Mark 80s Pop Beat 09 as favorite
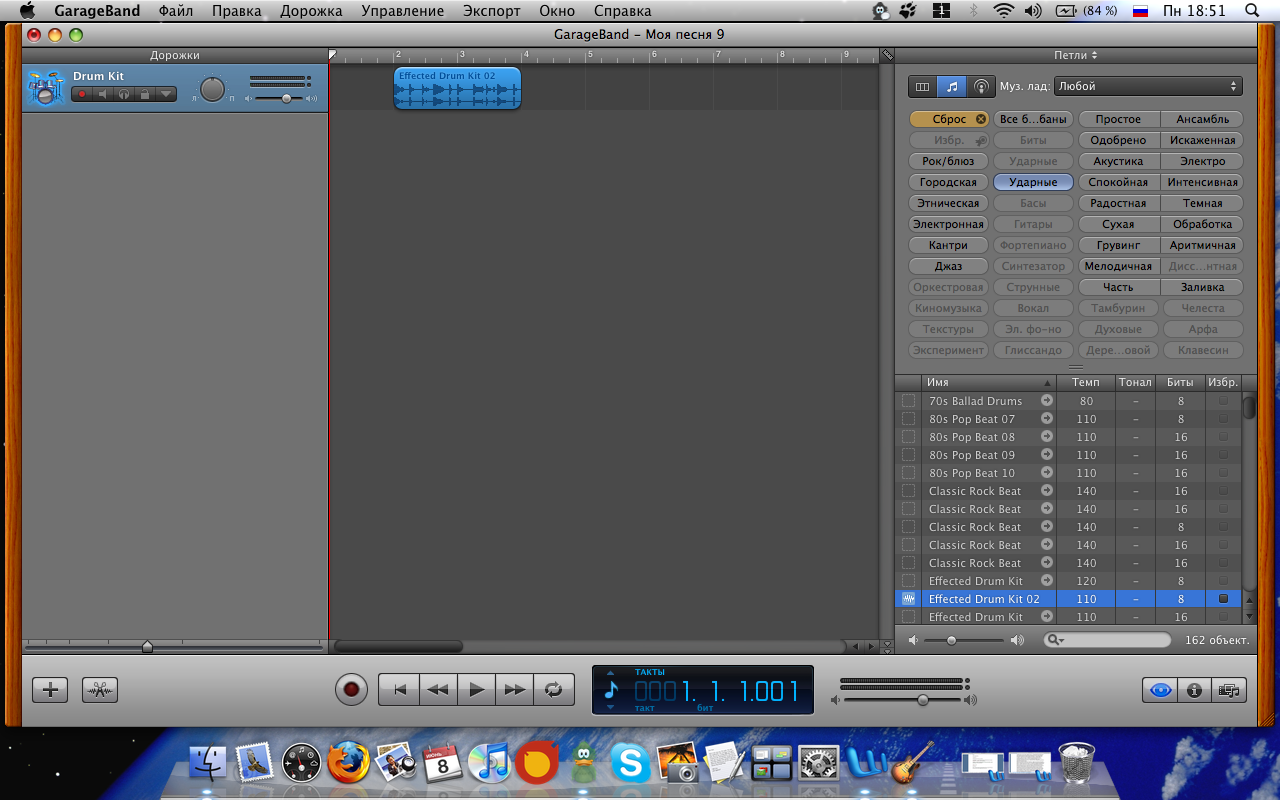Viewport: 1280px width, 800px height. click(1223, 455)
